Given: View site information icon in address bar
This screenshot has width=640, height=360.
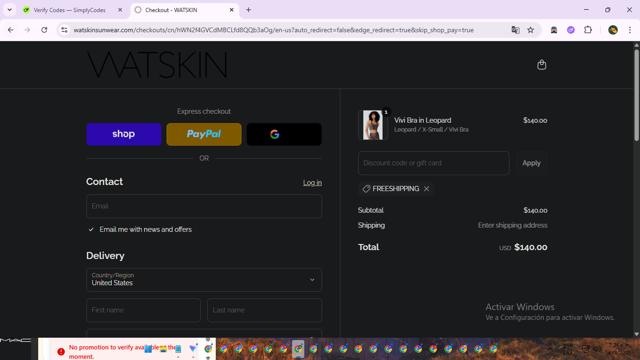Looking at the screenshot, I should [x=64, y=30].
